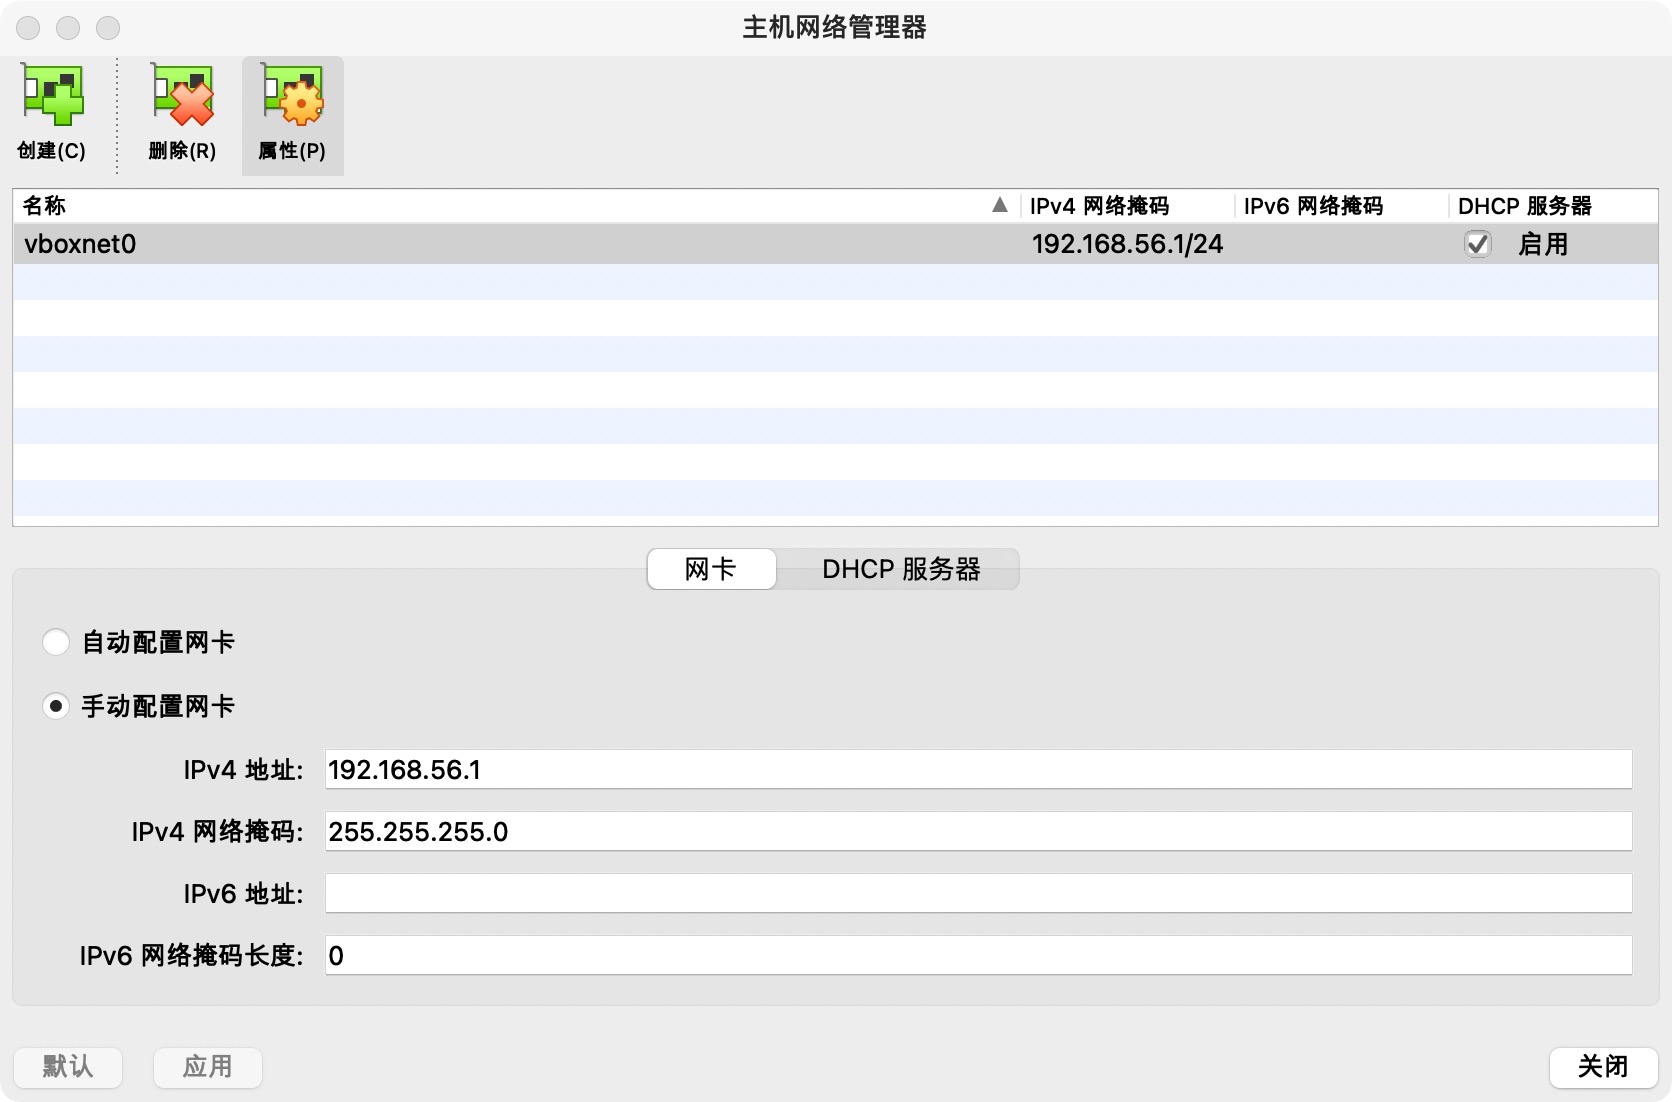Uncheck the DHCP server enabled checkbox
Screen dimensions: 1672x1102
1477,244
